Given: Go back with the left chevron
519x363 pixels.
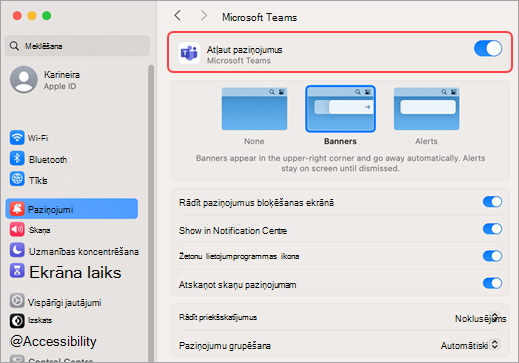Looking at the screenshot, I should click(x=178, y=15).
